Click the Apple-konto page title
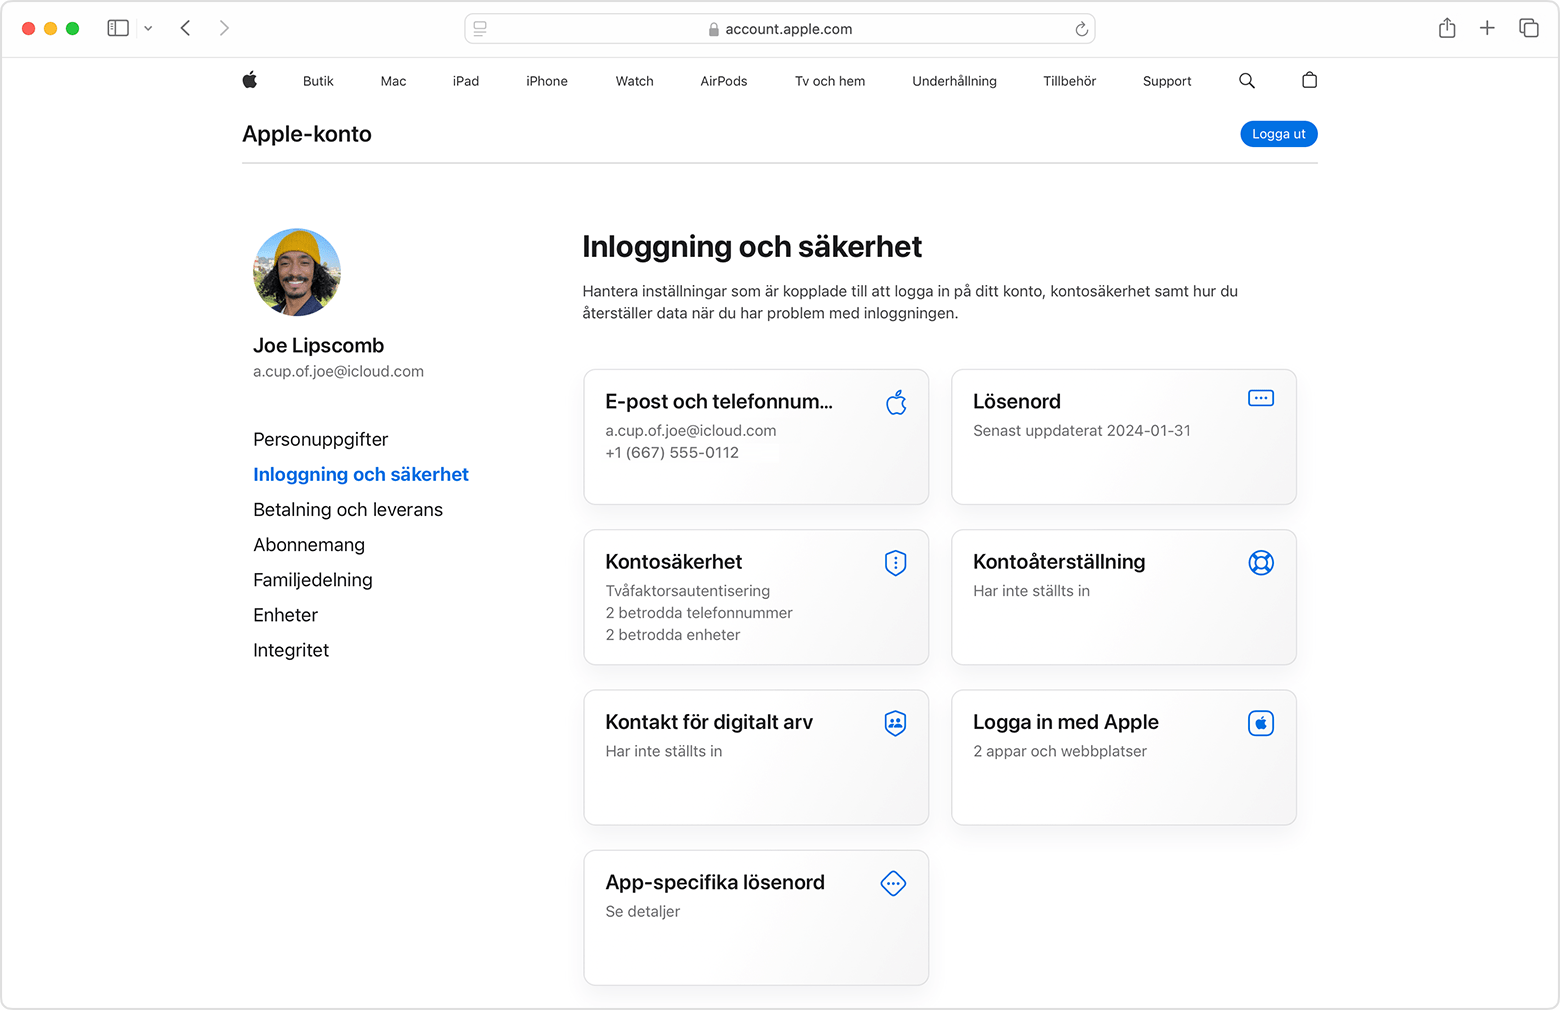Screen dimensions: 1560x1010 [307, 134]
